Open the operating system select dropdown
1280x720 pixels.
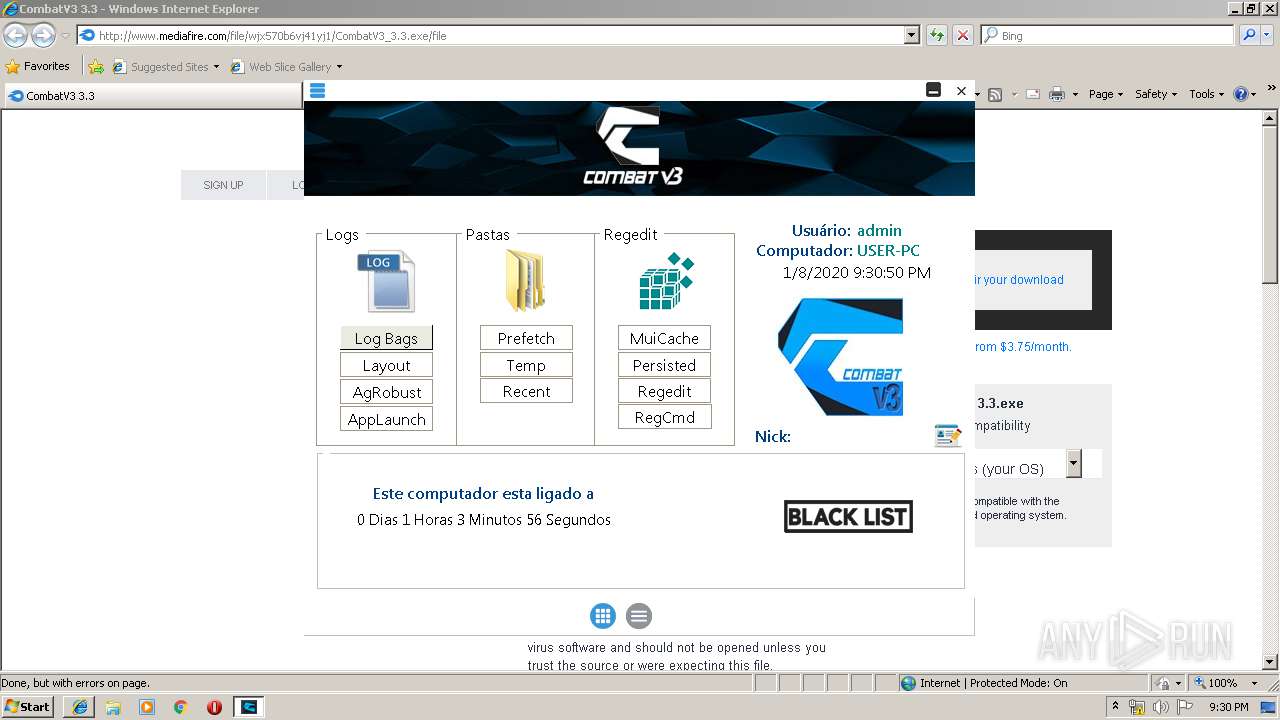tap(1073, 463)
